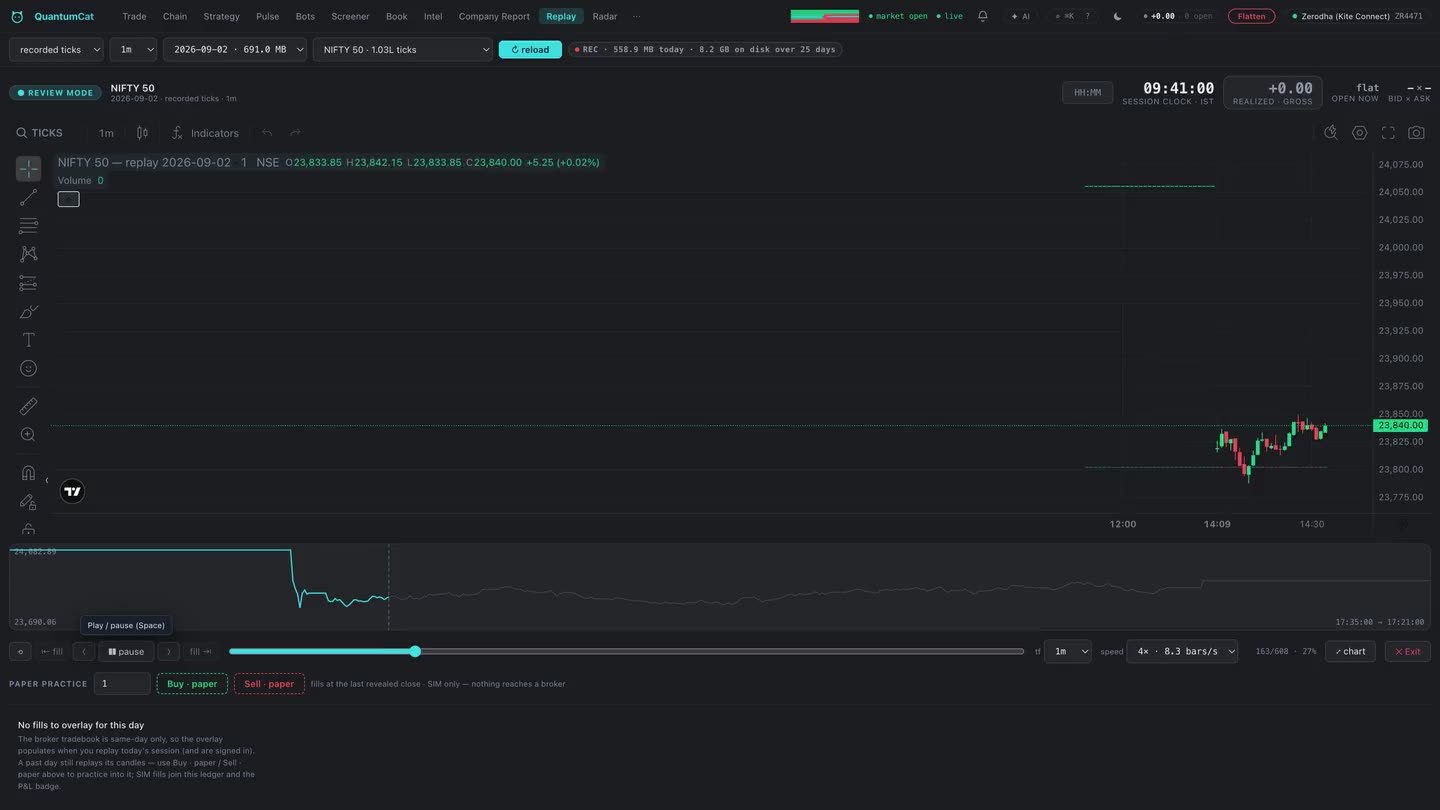Focus the HH:MM jump time field

[x=1087, y=93]
